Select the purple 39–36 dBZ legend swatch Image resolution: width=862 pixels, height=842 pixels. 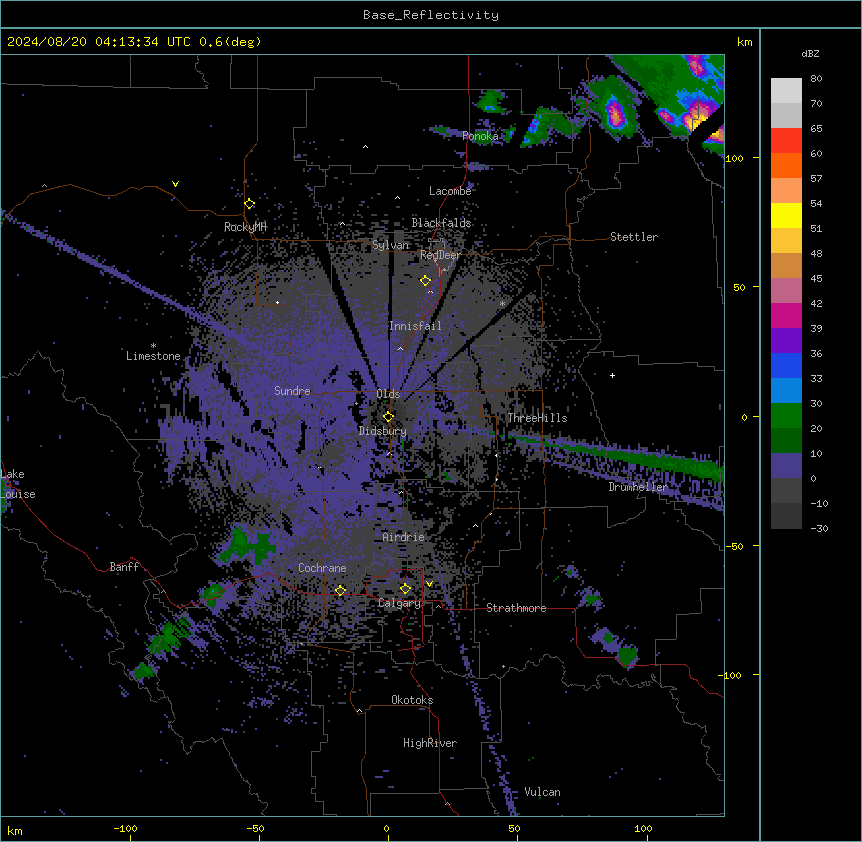[x=786, y=341]
